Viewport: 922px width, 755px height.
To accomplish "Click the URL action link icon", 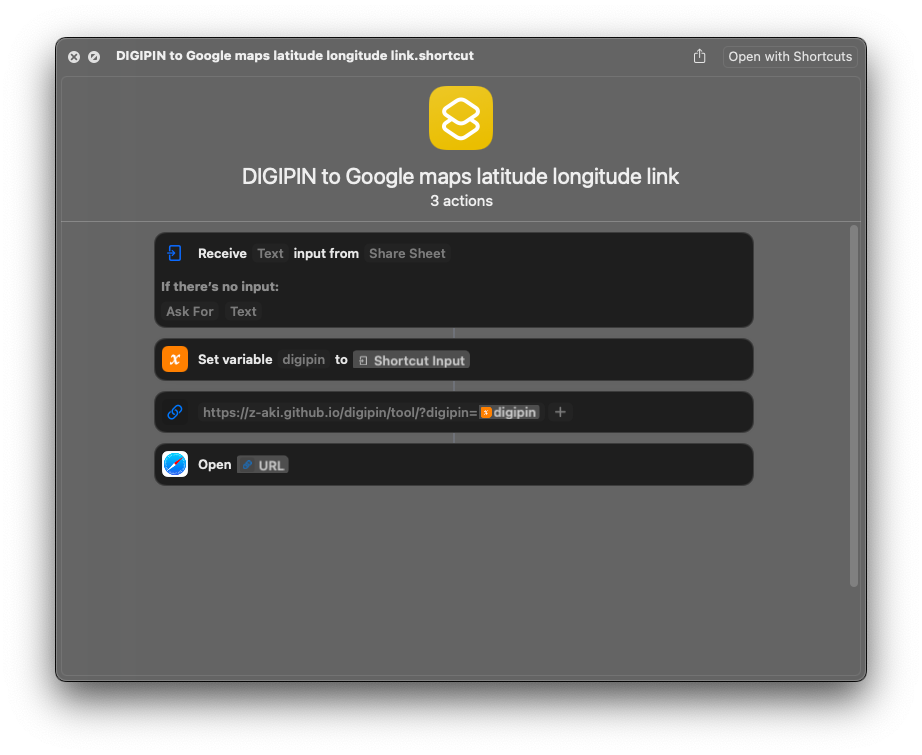I will pos(175,412).
